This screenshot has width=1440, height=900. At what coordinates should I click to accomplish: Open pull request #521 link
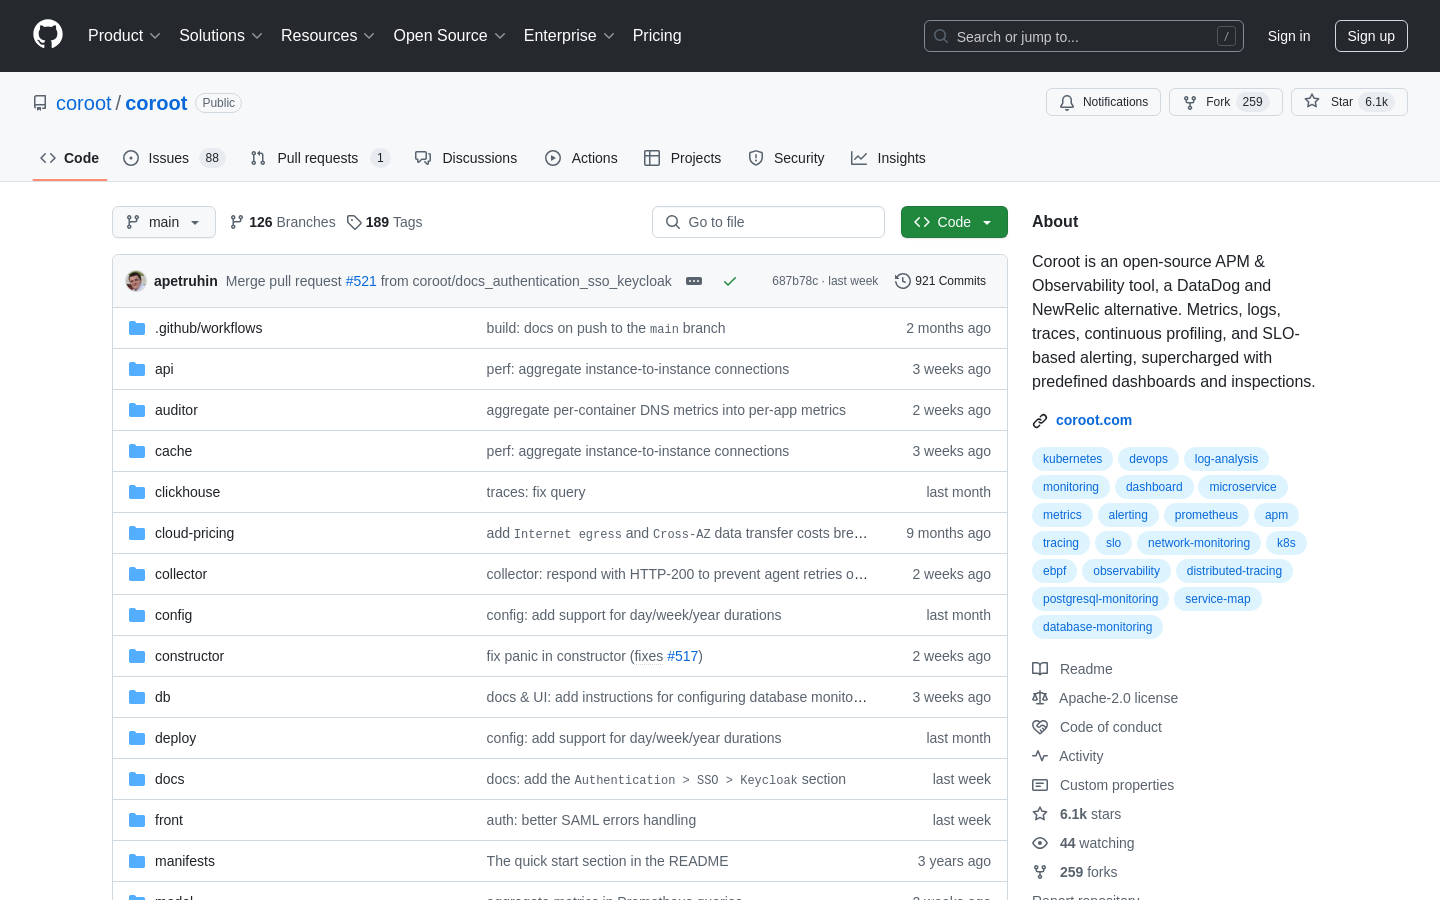click(x=361, y=281)
